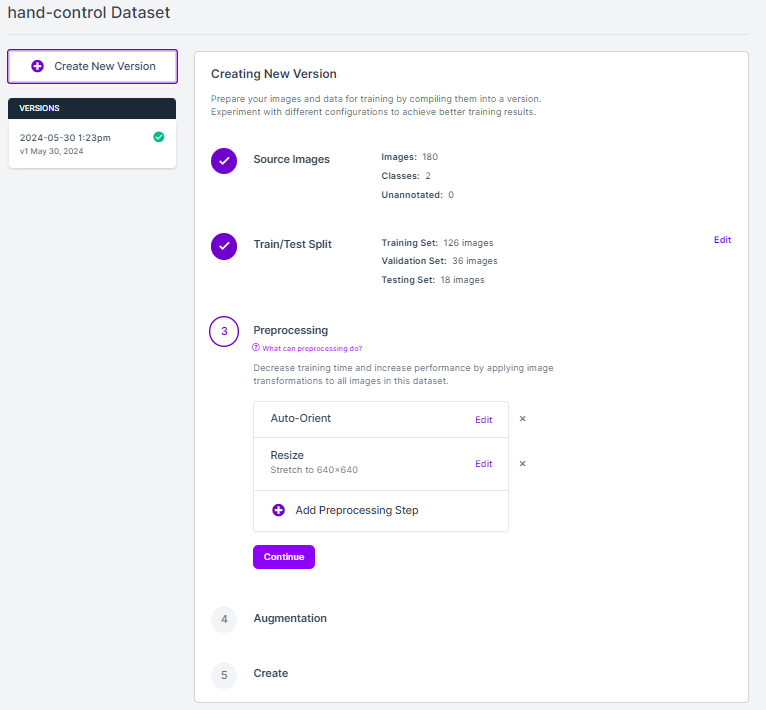Screen dimensions: 766x710
Task: Click 'Validation Set: 36 images'
Action: [x=440, y=261]
